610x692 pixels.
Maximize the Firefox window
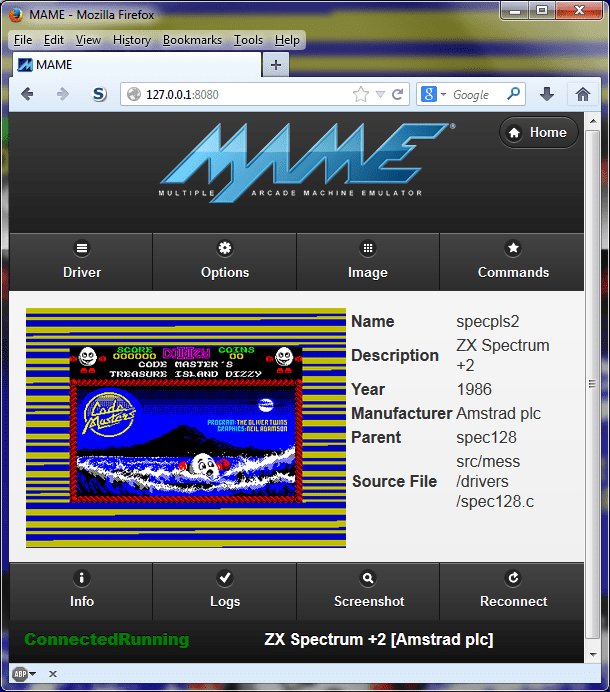[542, 11]
